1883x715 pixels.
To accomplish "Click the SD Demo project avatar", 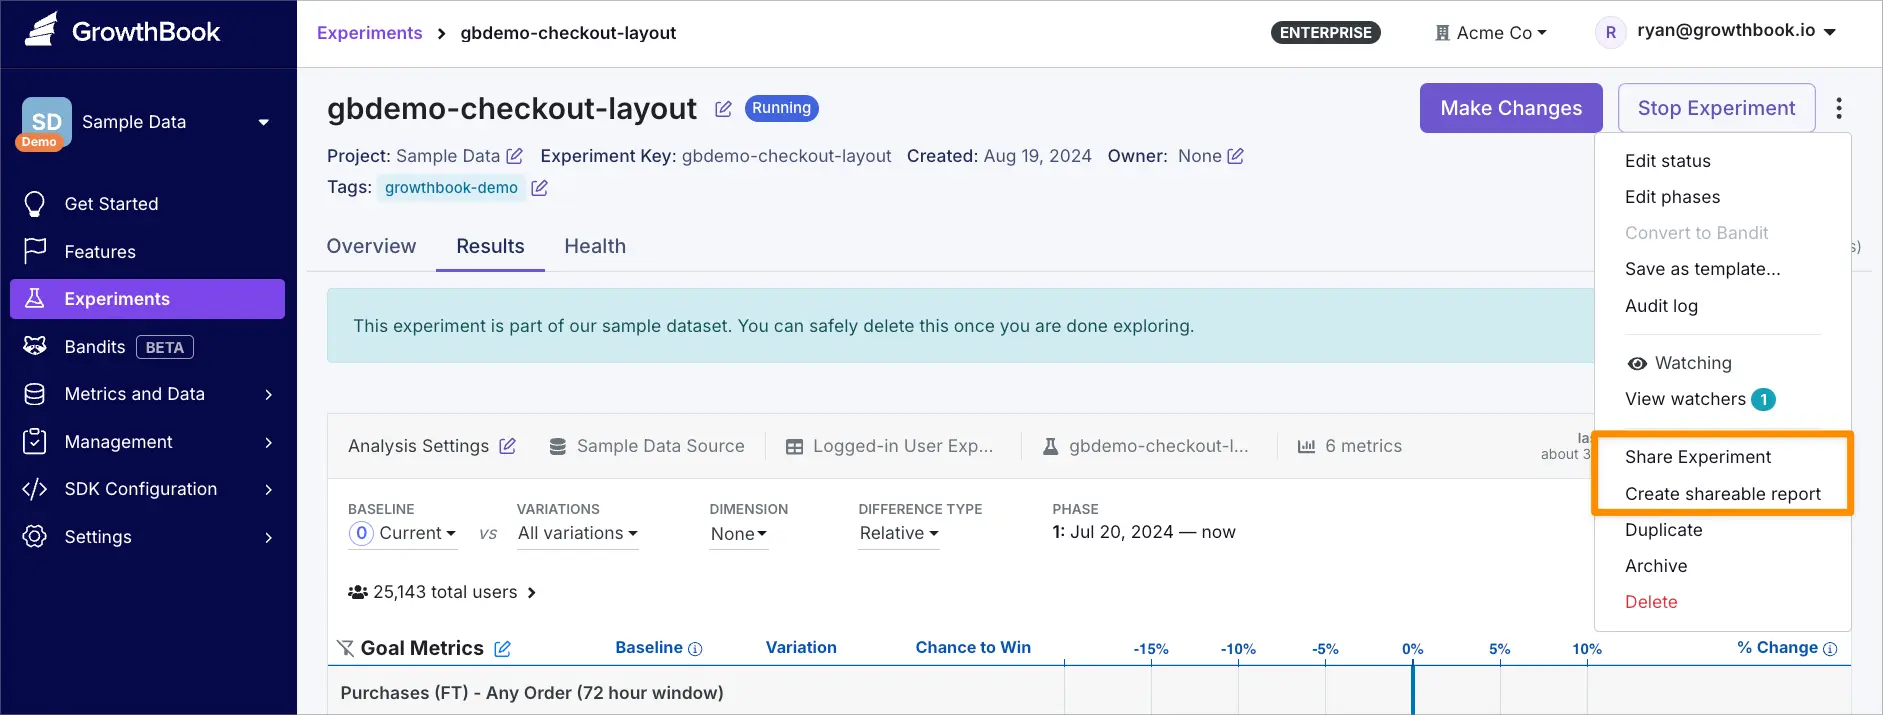I will 46,123.
